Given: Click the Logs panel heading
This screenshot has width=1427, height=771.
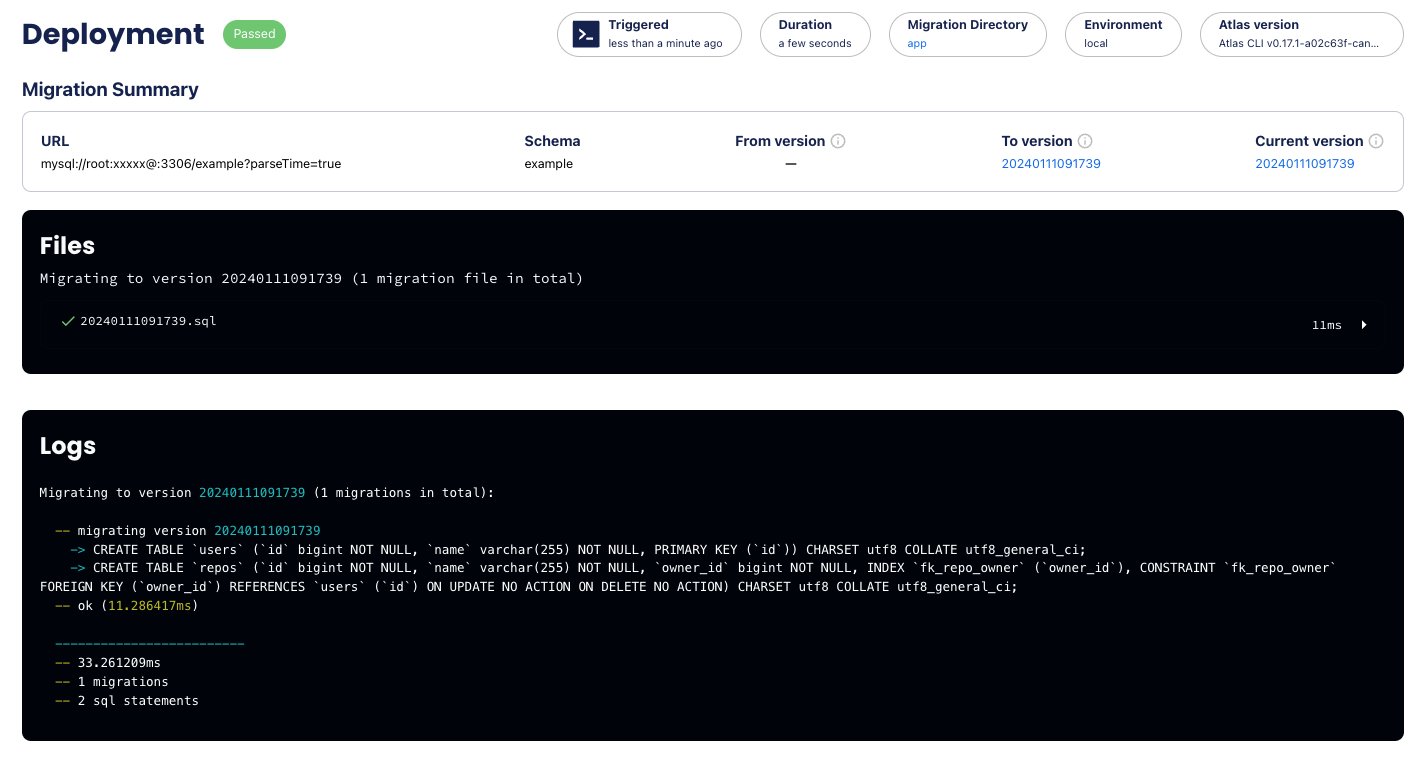Looking at the screenshot, I should pos(68,446).
